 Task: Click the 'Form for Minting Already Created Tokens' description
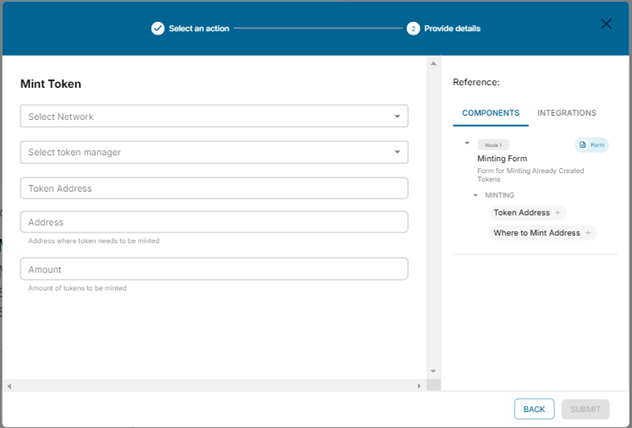pyautogui.click(x=530, y=175)
